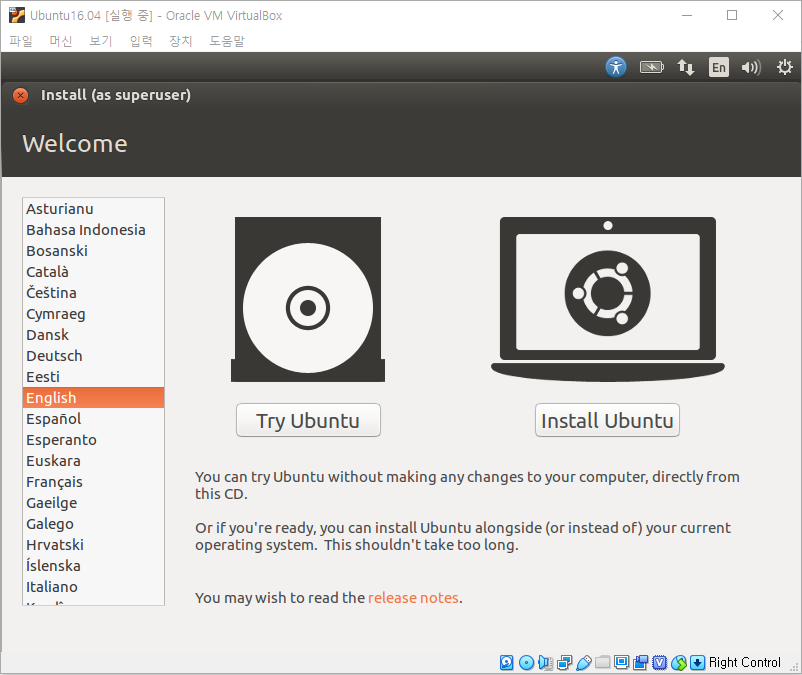802x675 pixels.
Task: Choose Čeština as the language
Action: [94, 292]
